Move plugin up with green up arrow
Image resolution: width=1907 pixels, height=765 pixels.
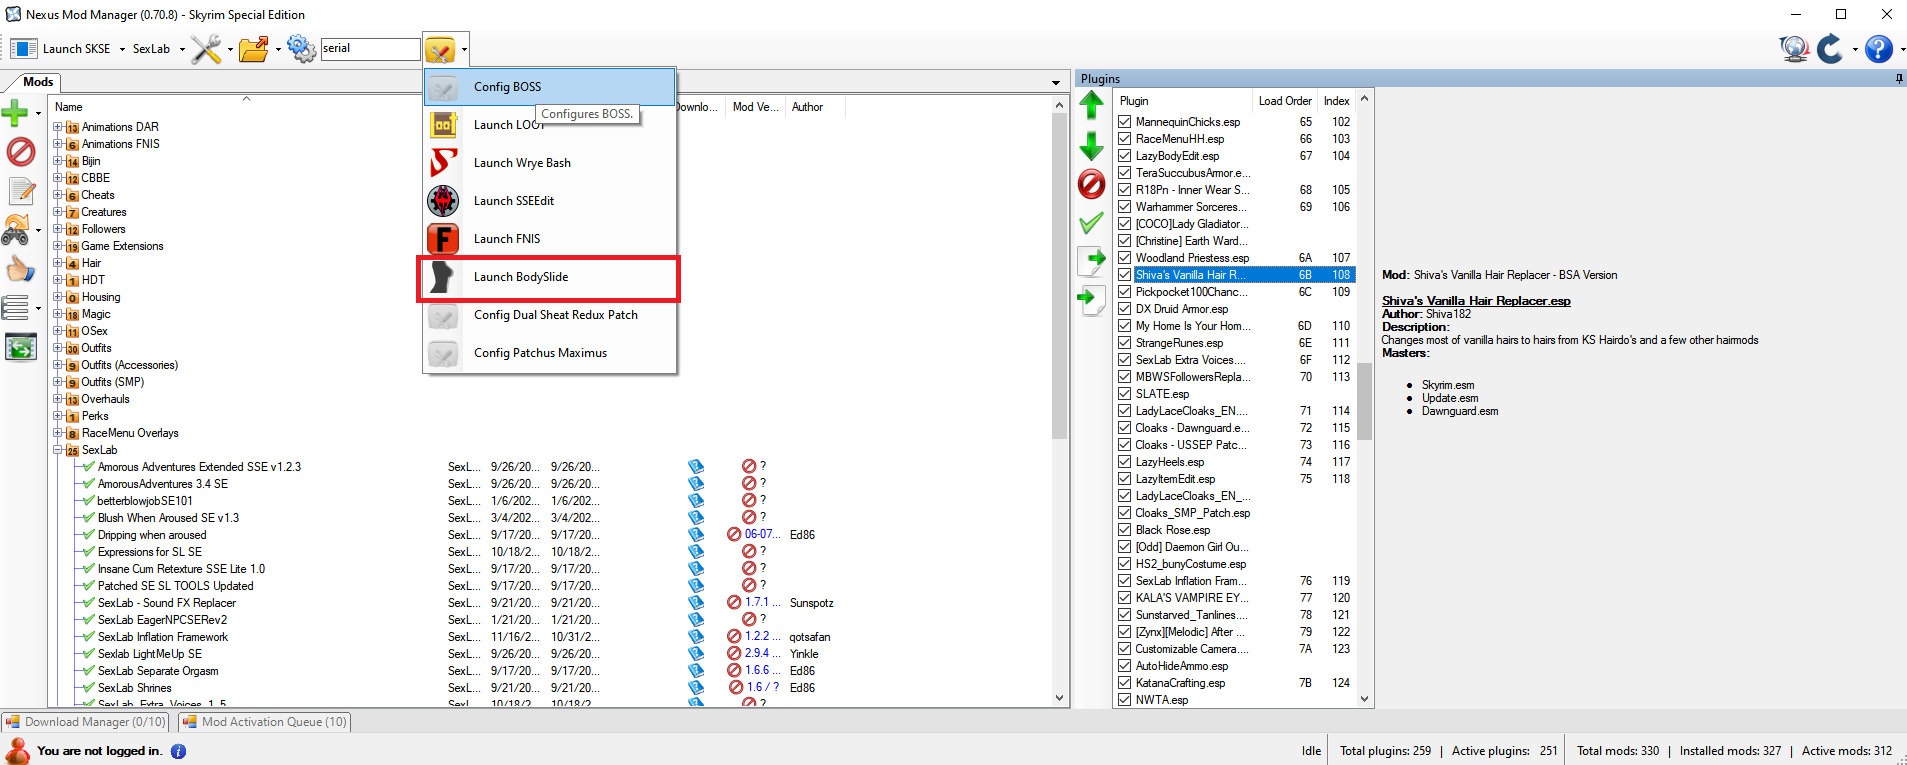pos(1092,105)
